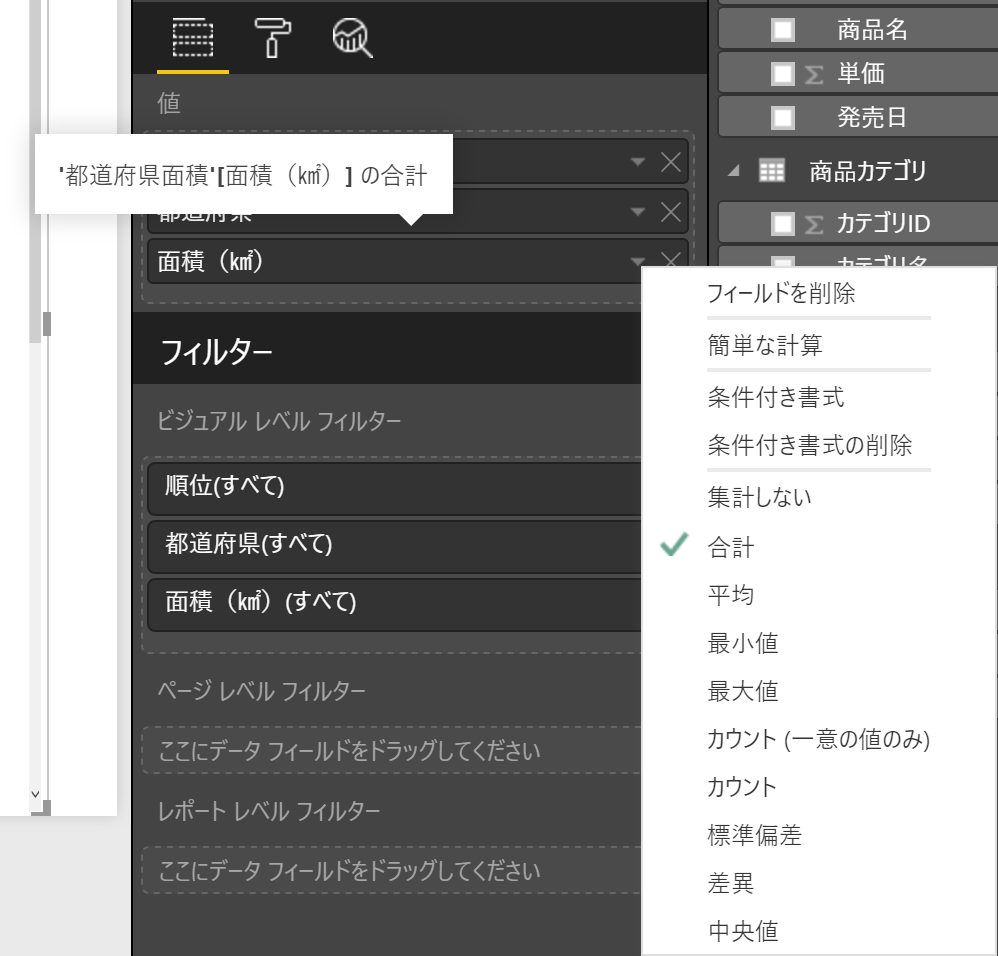
Task: Remove the first value field with X
Action: point(671,162)
